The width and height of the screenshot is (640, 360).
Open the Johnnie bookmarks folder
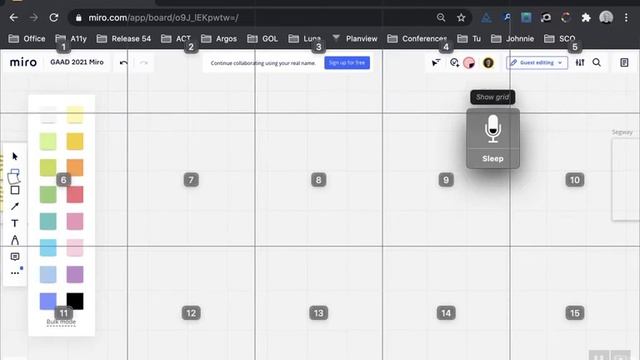pyautogui.click(x=512, y=39)
